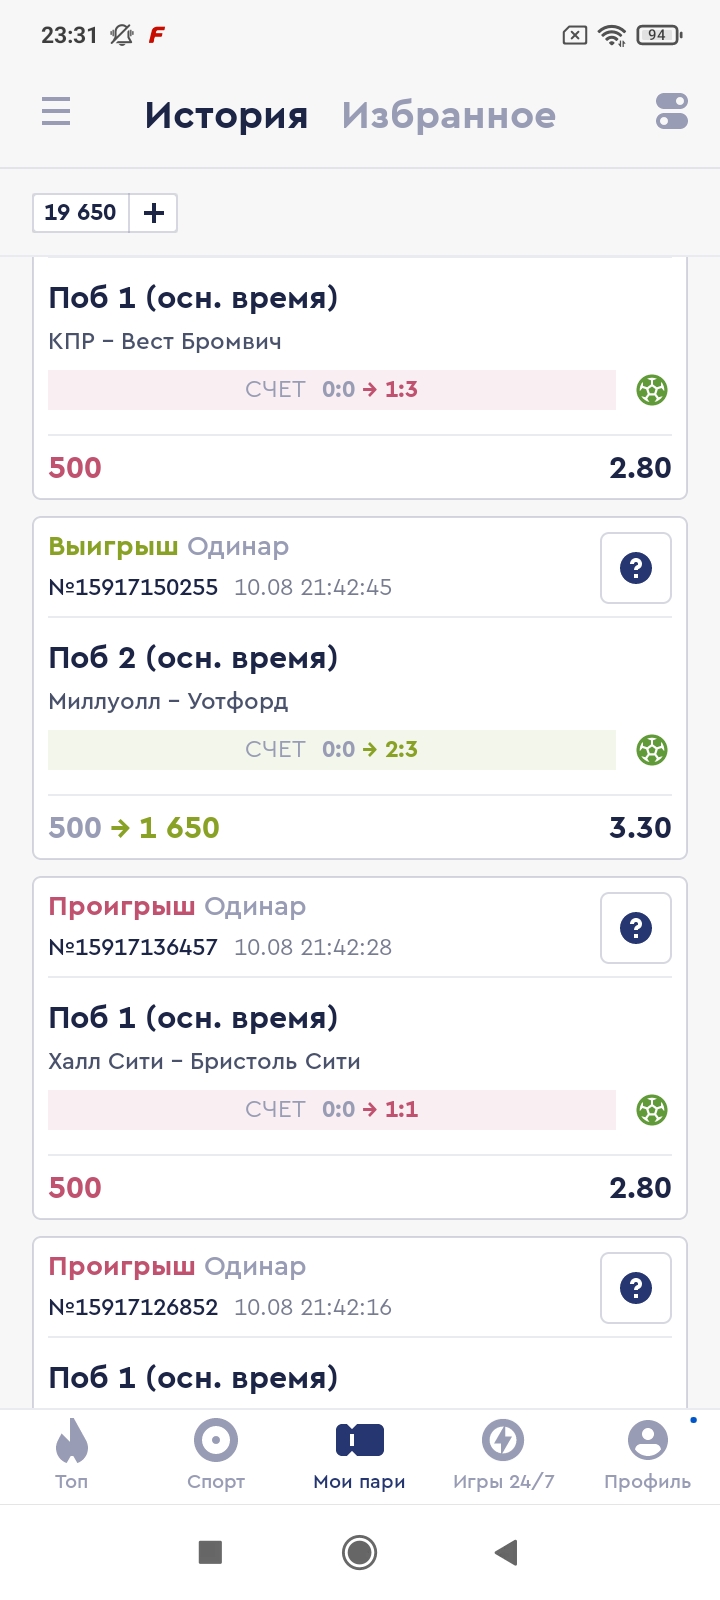Viewport: 720px width, 1600px height.
Task: Open Мои пари in bottom navigation
Action: (x=360, y=1455)
